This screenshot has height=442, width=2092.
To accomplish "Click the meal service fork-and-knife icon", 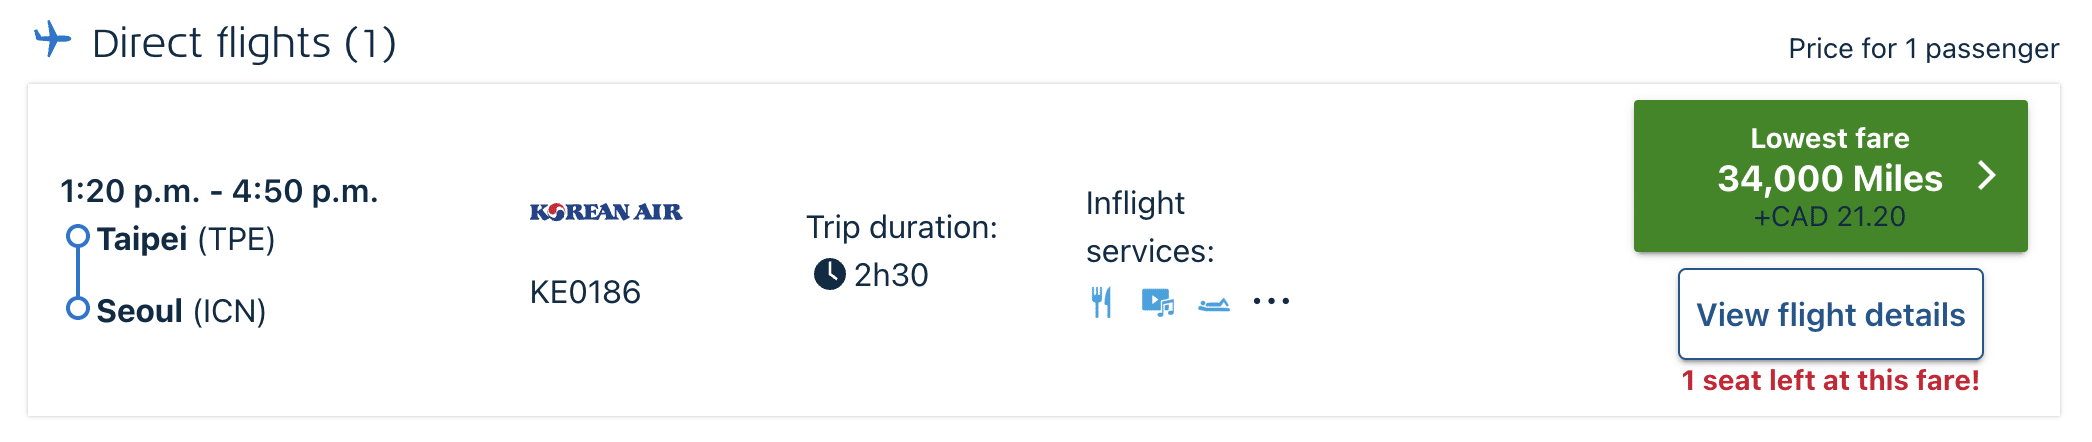I will click(1101, 301).
